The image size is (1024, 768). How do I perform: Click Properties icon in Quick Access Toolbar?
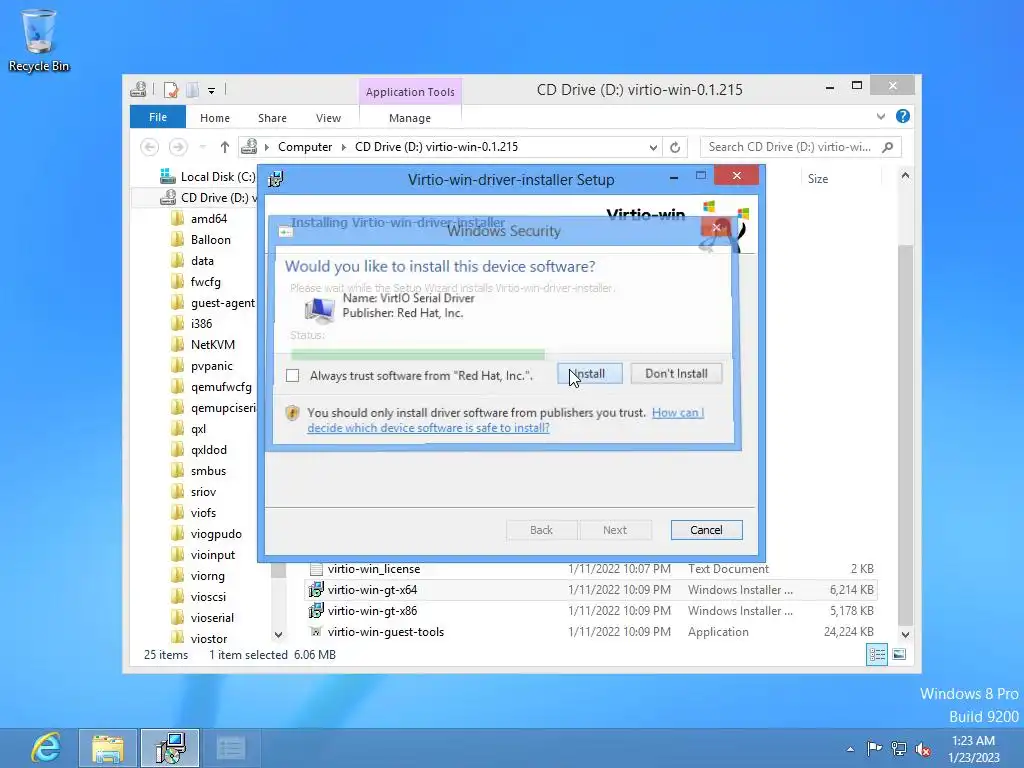[x=171, y=90]
